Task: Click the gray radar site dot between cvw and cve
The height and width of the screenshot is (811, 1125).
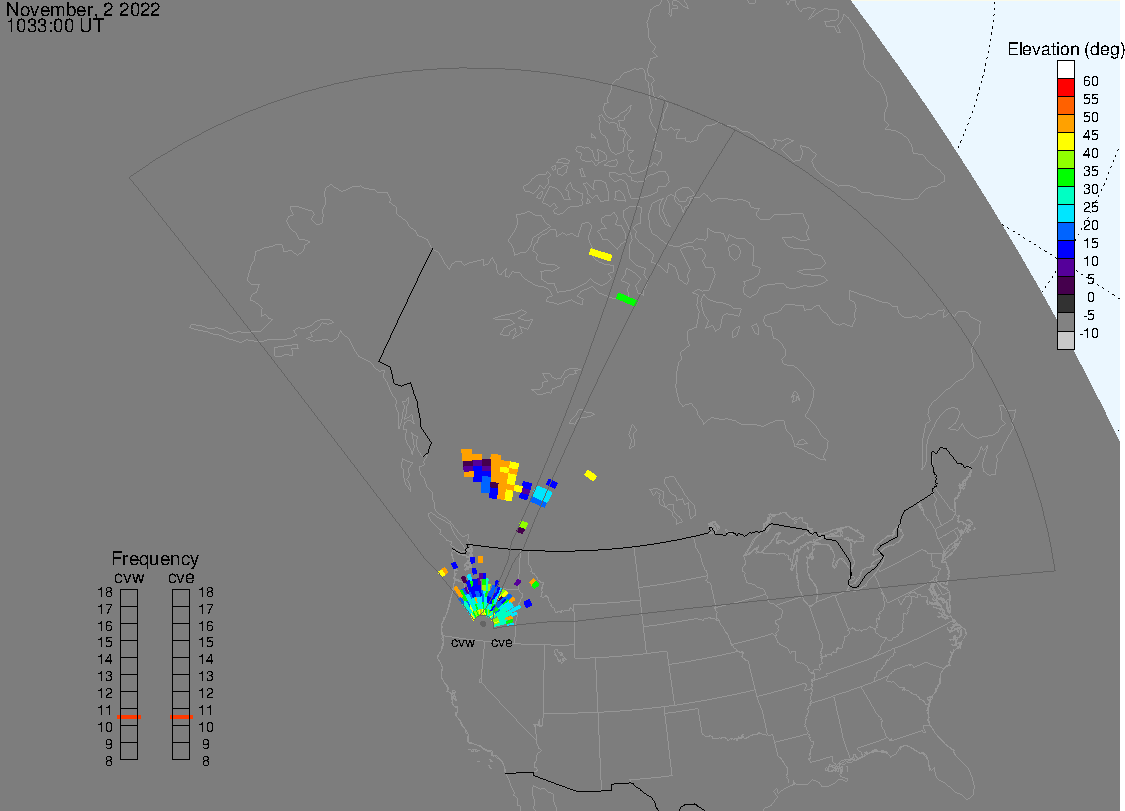Action: [483, 624]
